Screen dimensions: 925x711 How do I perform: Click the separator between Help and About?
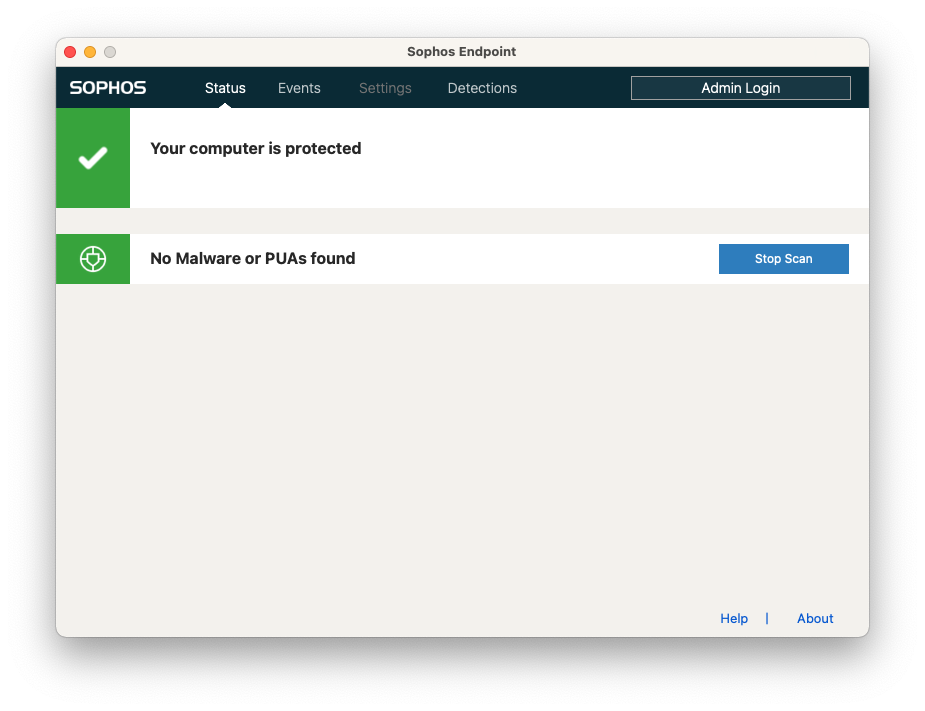[x=767, y=619]
